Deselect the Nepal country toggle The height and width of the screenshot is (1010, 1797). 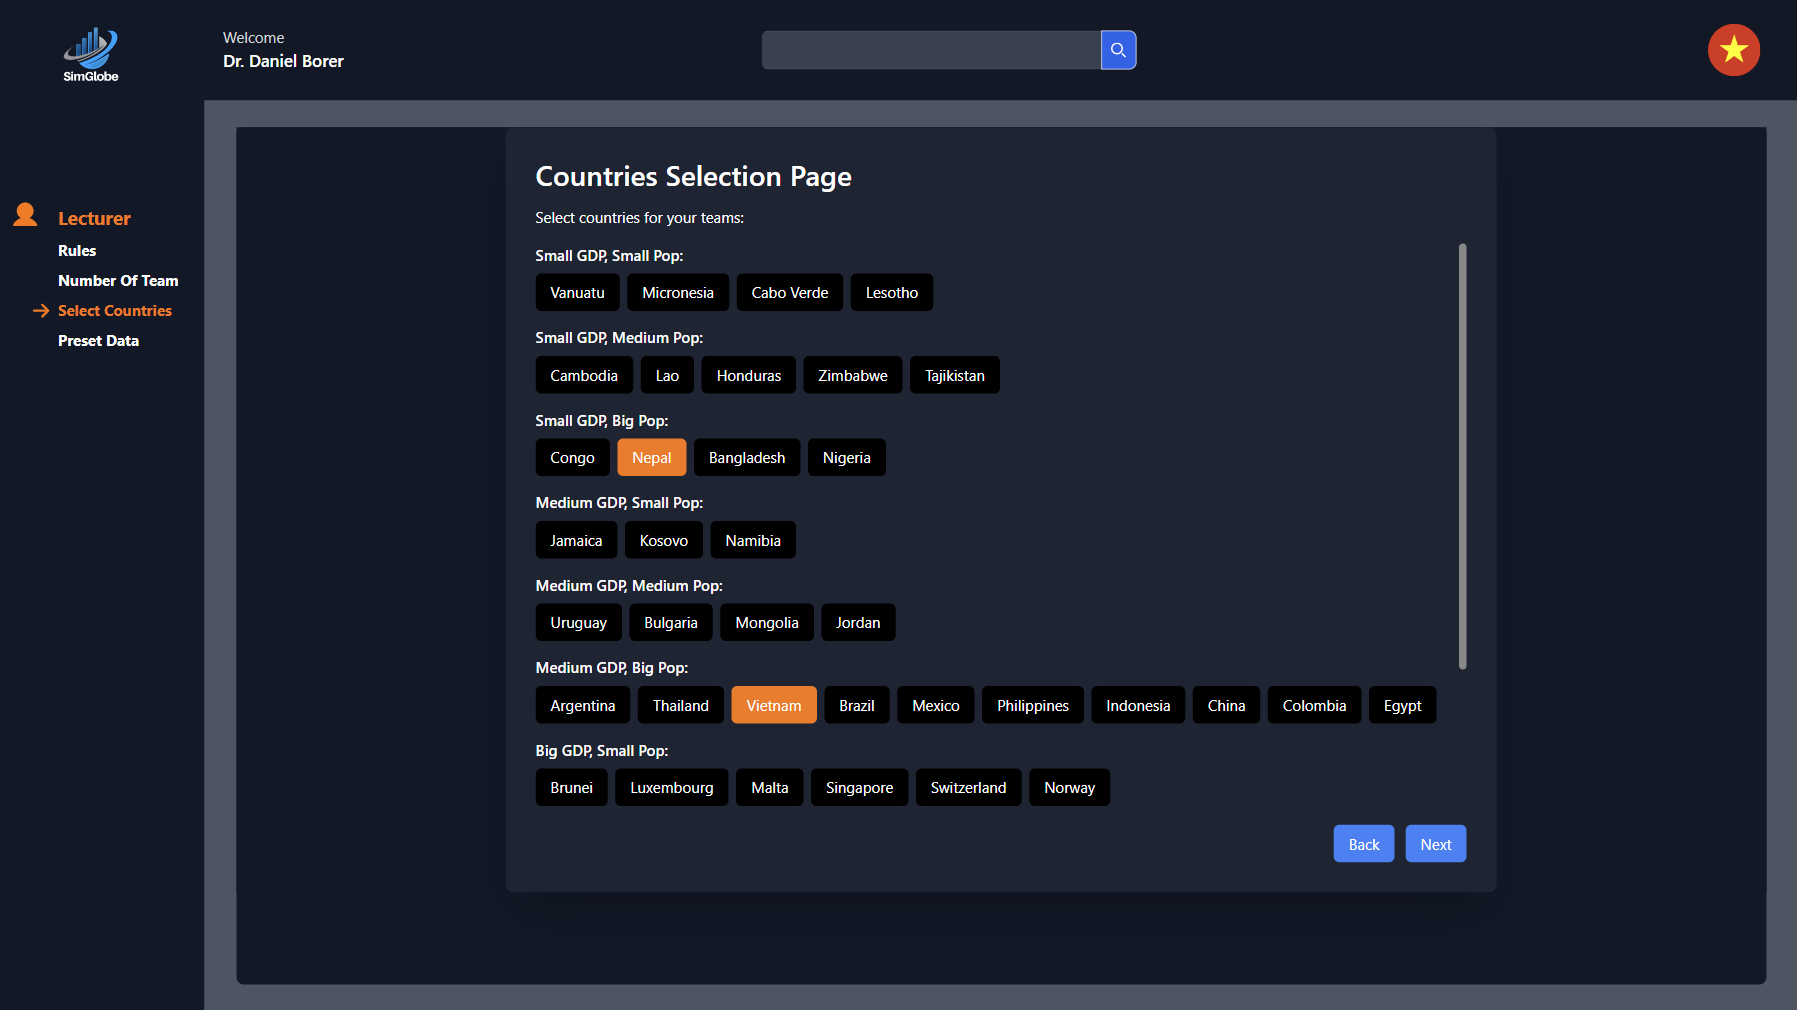651,458
